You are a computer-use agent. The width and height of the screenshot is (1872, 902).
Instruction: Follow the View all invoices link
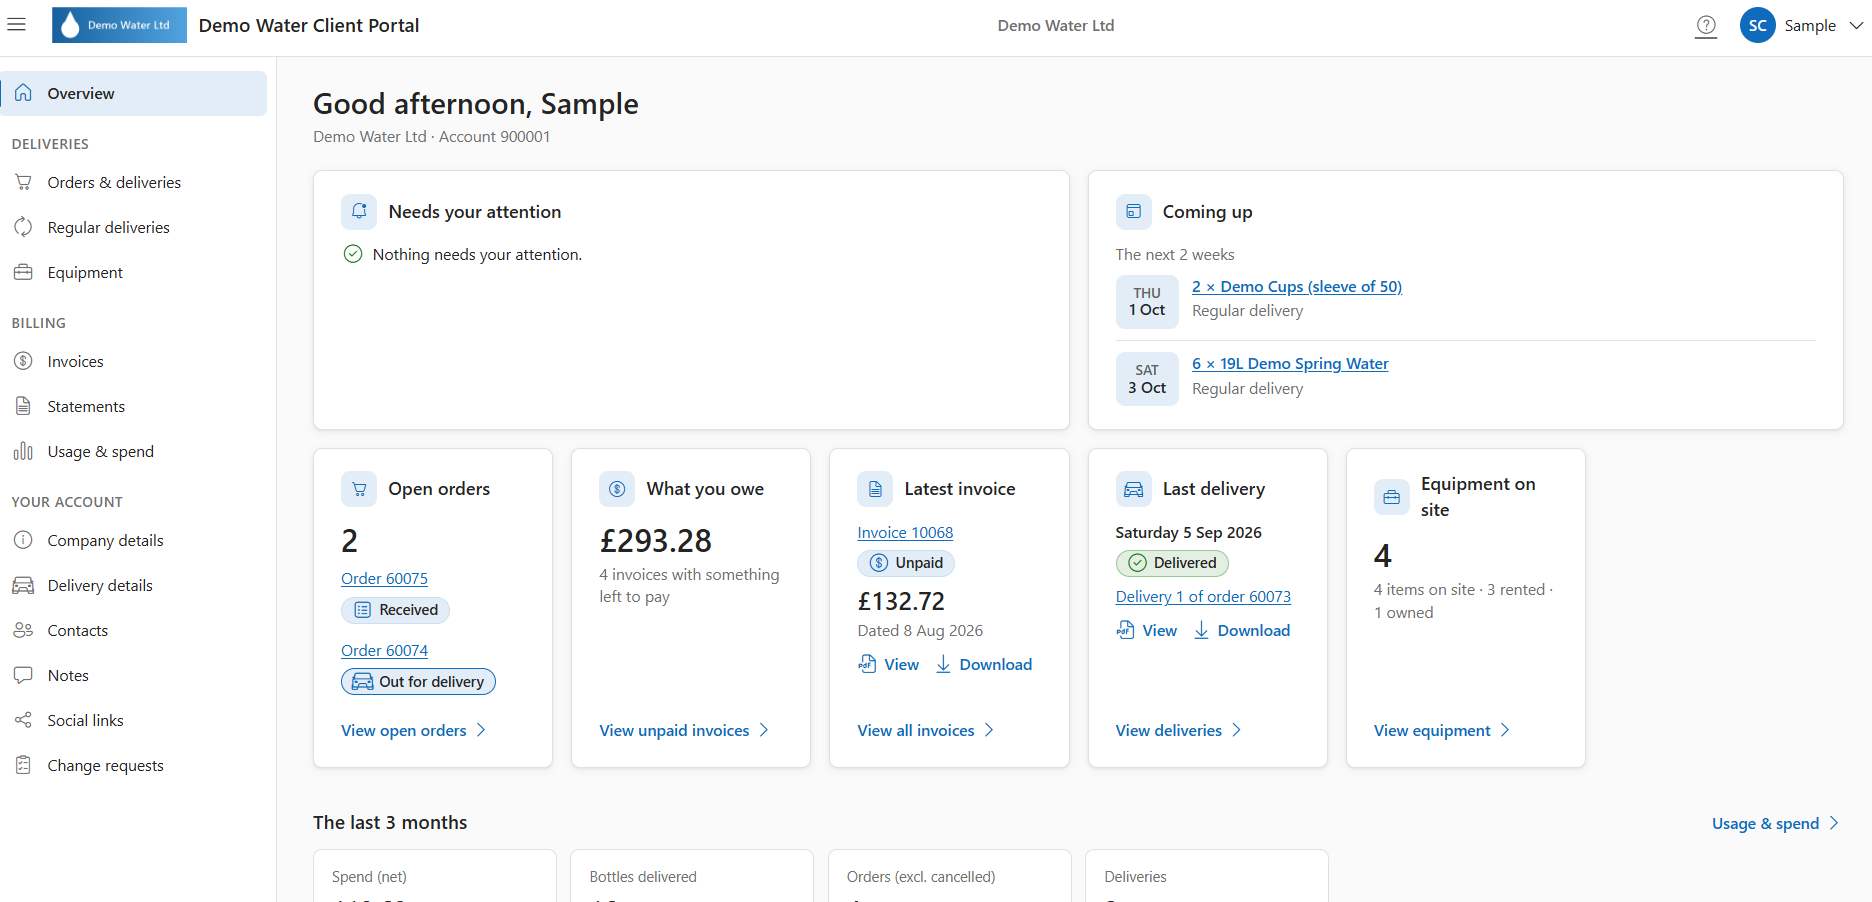coord(926,731)
